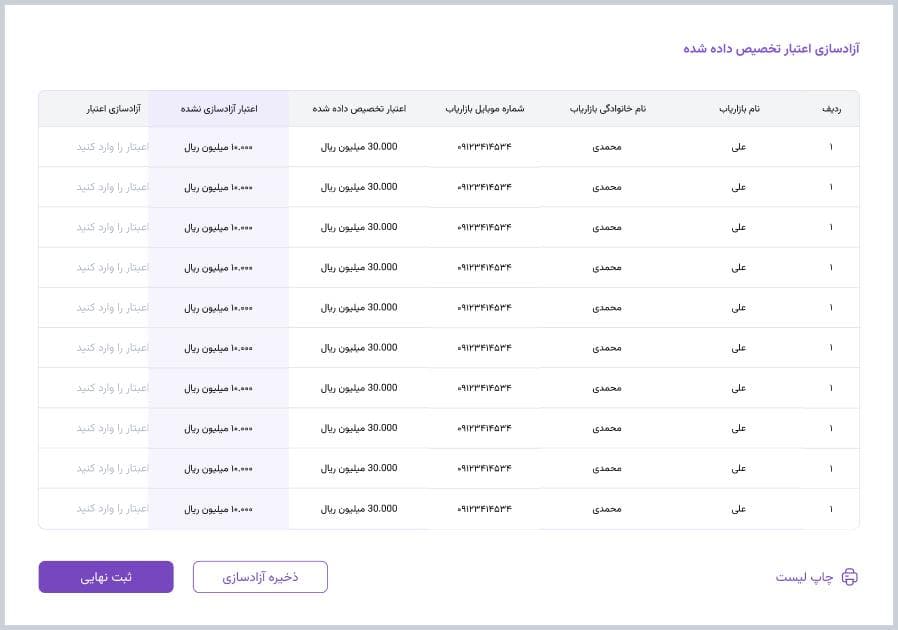
Task: Click the نام بازاریاب column header
Action: 739,109
